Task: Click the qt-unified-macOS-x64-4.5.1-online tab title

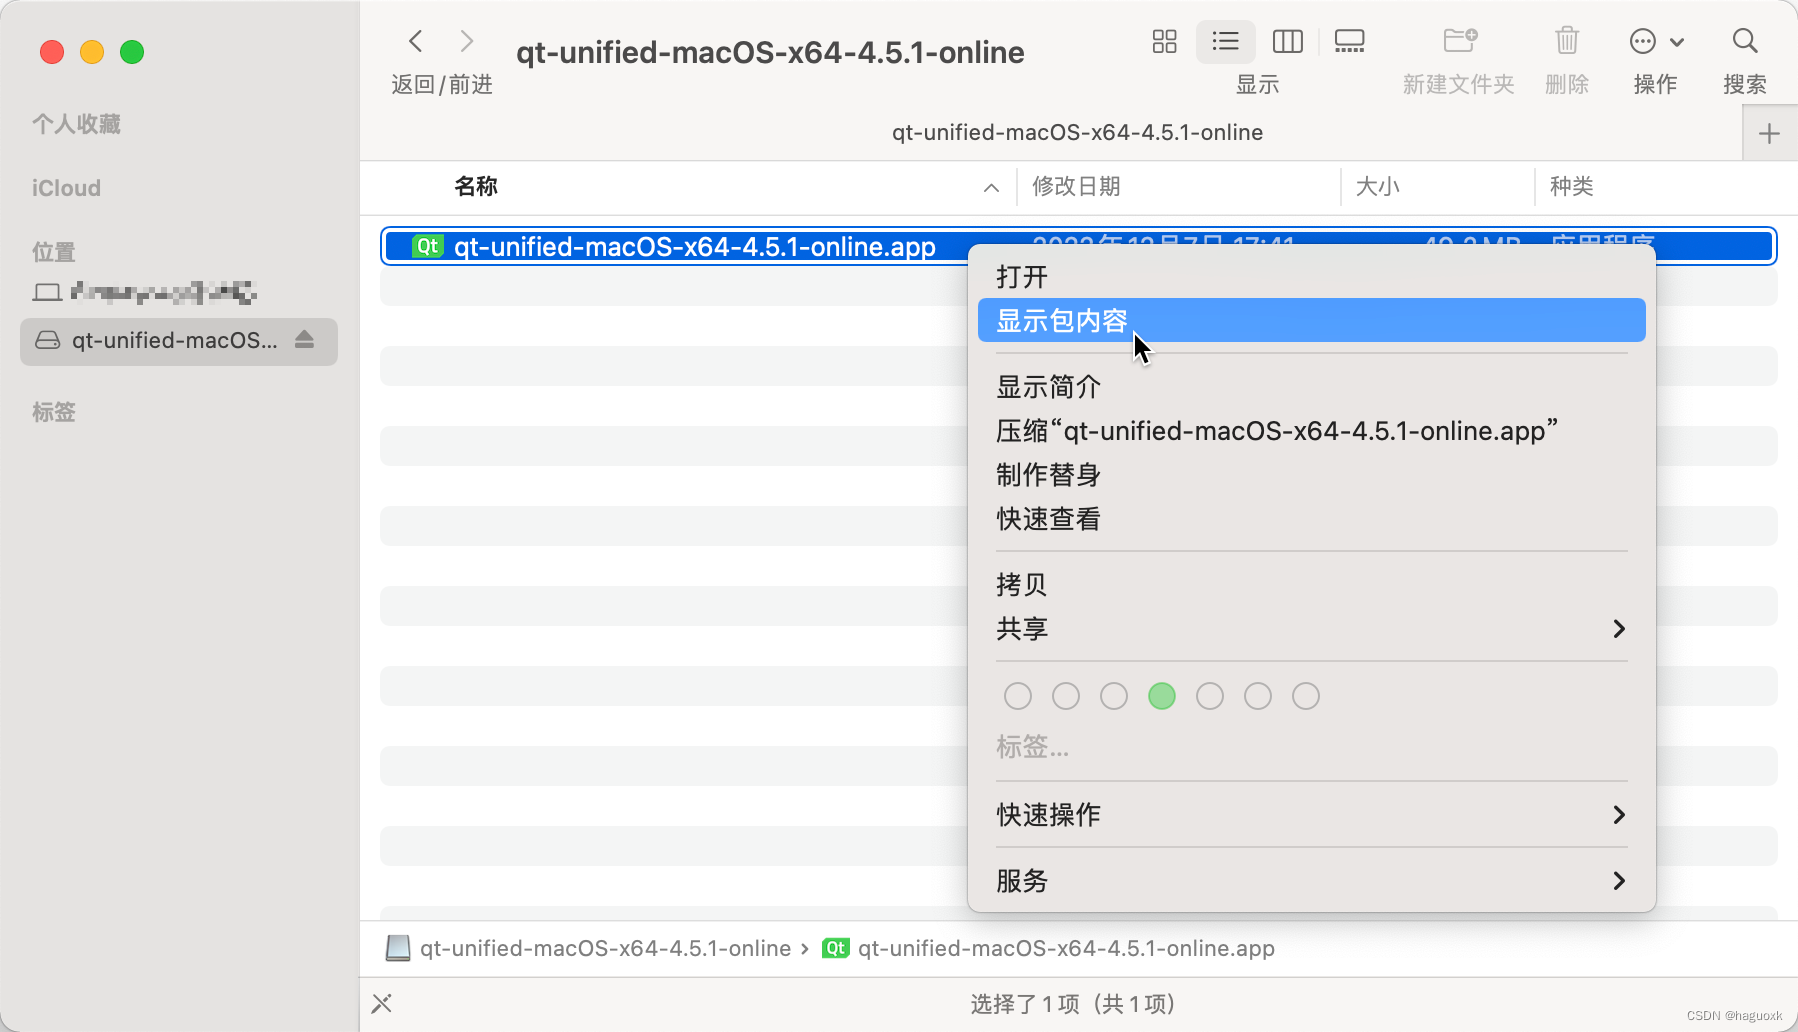Action: click(1077, 133)
